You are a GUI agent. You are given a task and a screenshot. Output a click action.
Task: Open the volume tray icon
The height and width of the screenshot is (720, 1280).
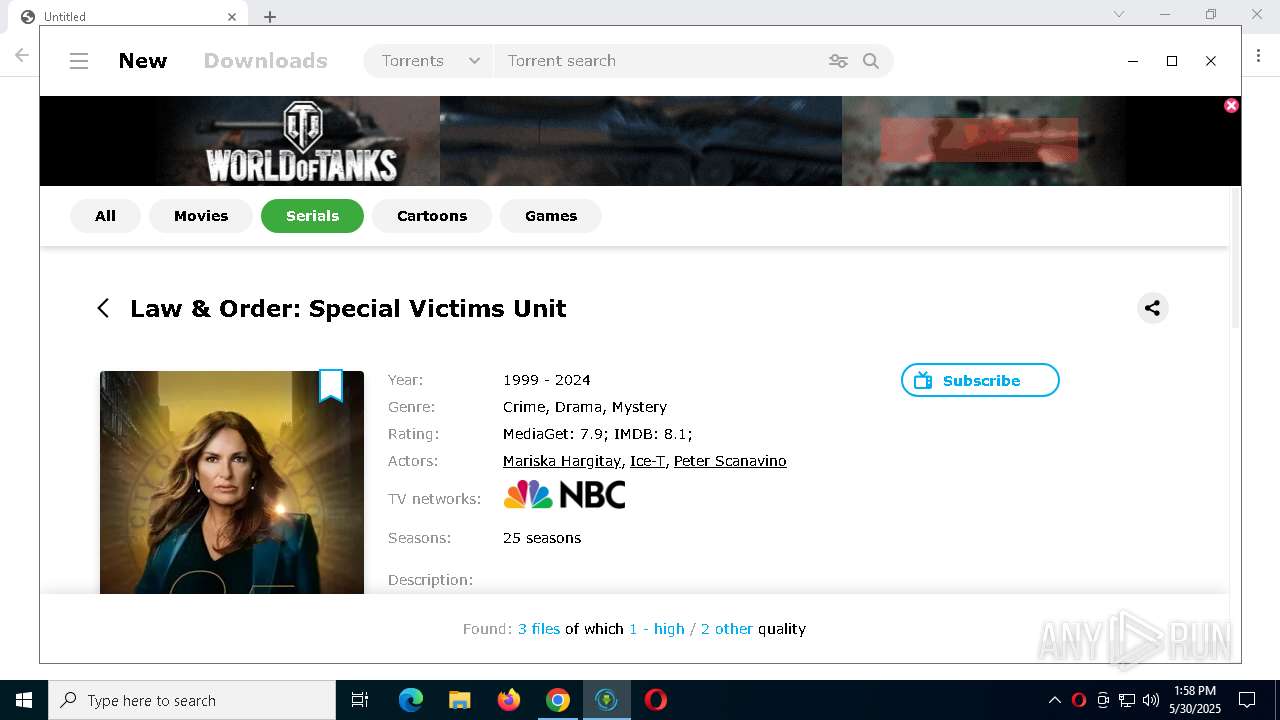click(x=1151, y=700)
